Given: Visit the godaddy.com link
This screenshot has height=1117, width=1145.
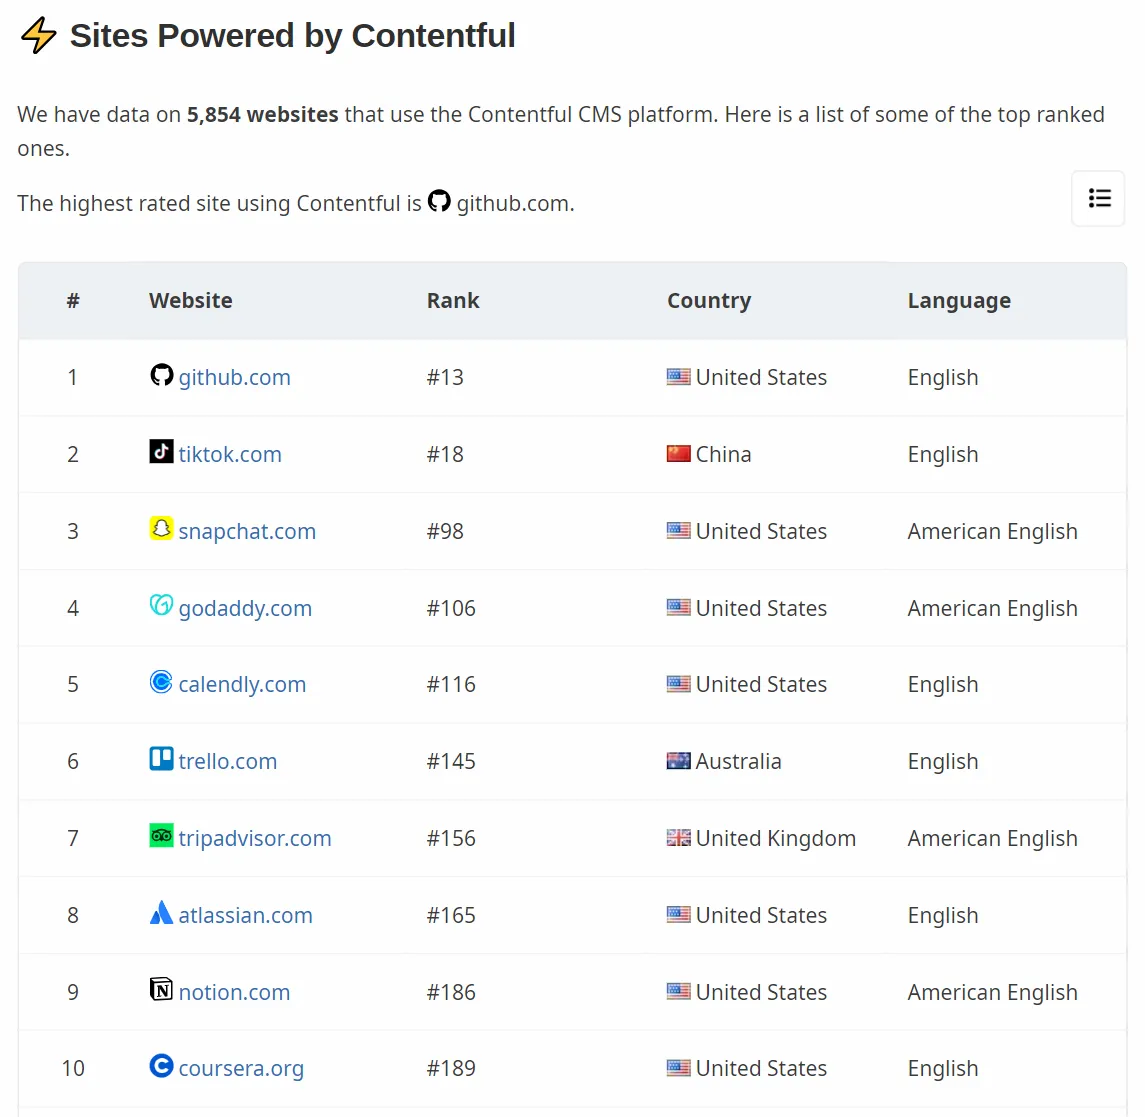Looking at the screenshot, I should click(245, 608).
